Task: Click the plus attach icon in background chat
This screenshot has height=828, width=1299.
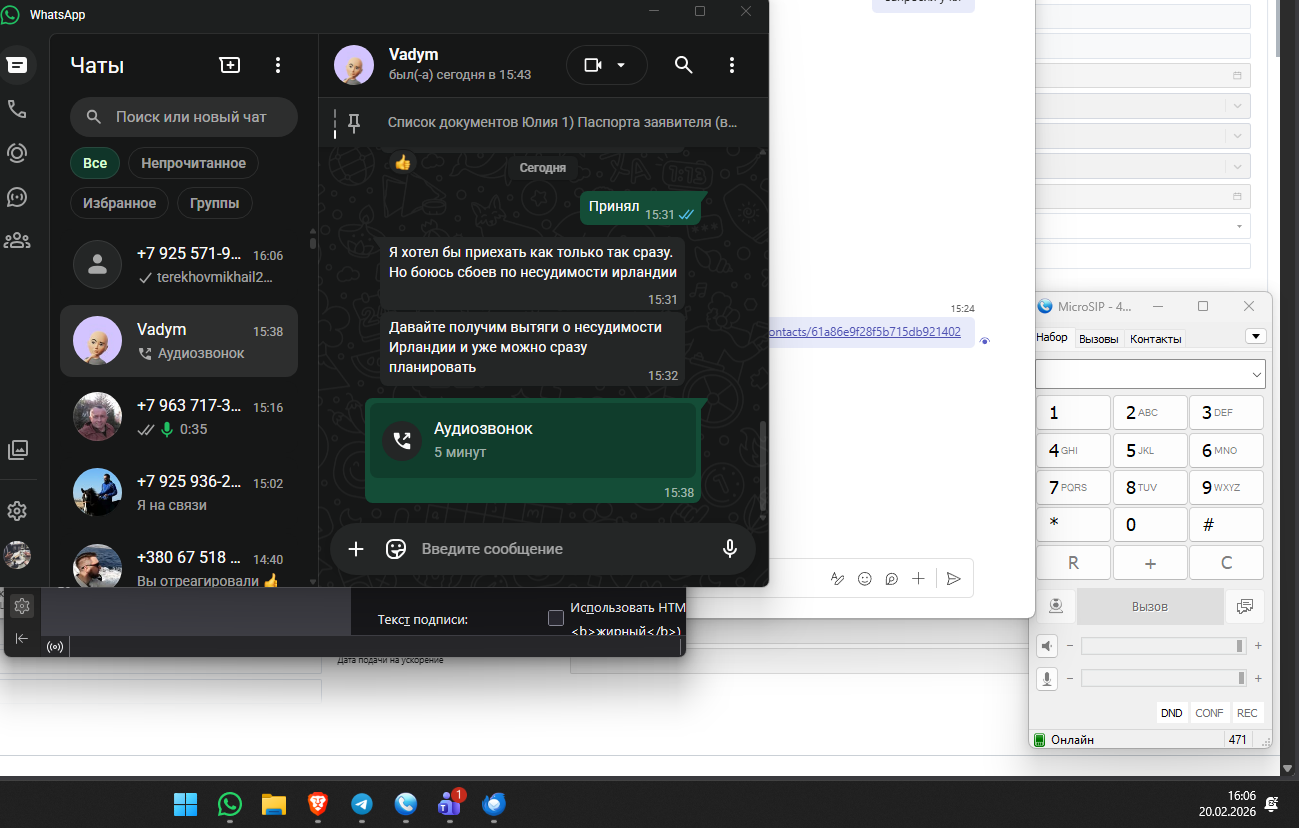Action: pos(918,578)
